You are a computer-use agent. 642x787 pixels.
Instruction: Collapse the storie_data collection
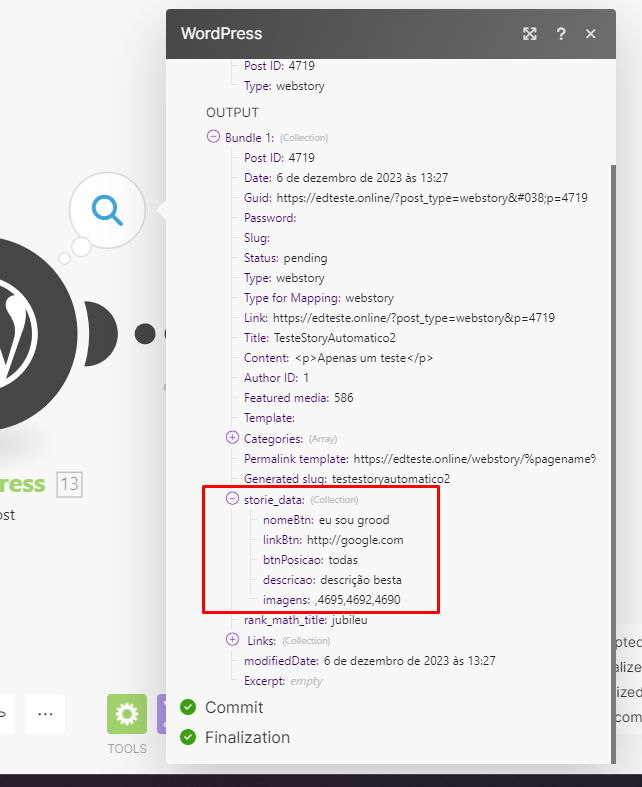point(232,498)
